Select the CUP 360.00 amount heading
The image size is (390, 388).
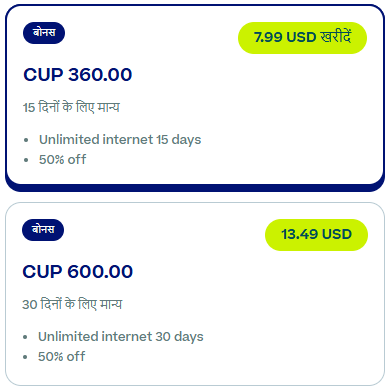pyautogui.click(x=78, y=75)
